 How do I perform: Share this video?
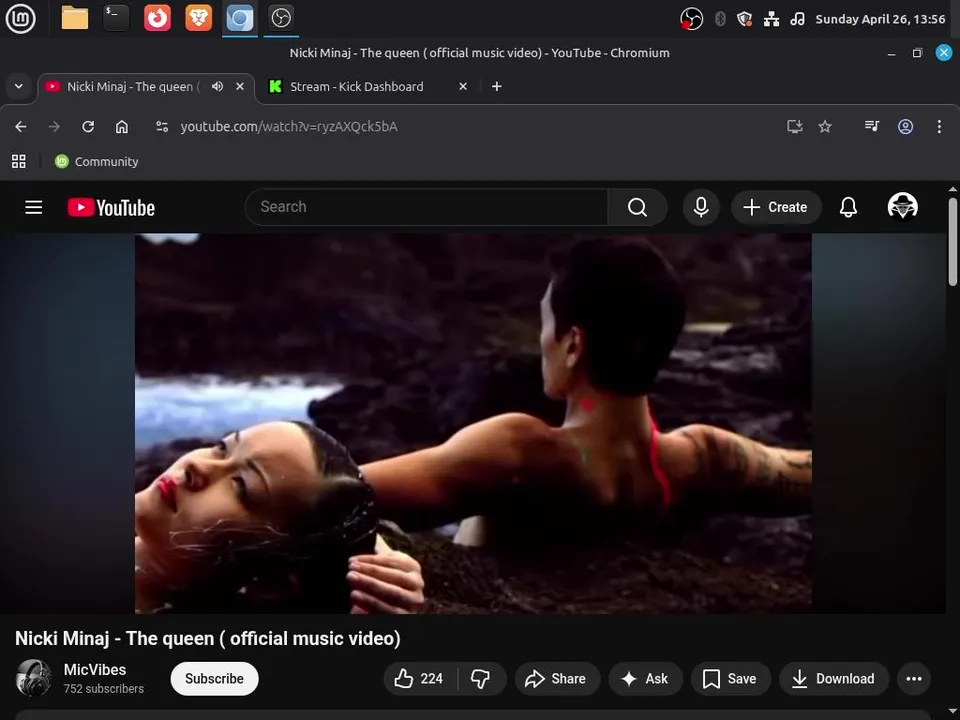(x=557, y=678)
